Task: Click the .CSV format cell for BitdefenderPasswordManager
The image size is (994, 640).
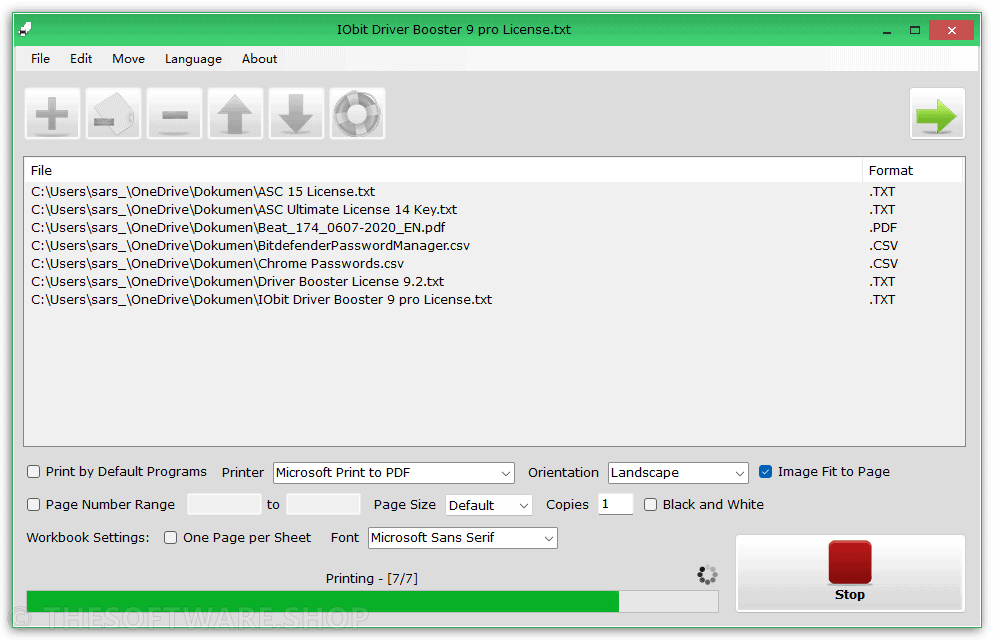Action: tap(884, 245)
